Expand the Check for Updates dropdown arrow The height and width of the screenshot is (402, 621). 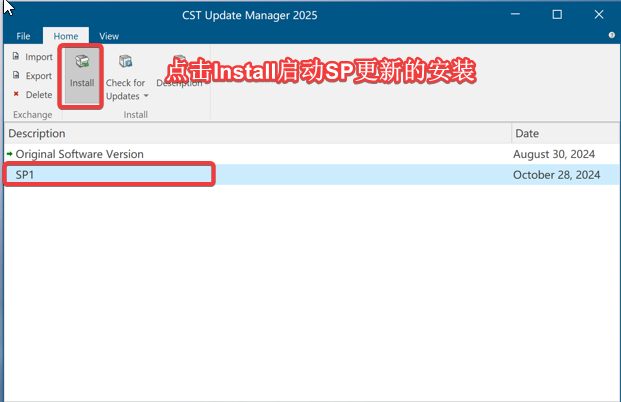(146, 96)
